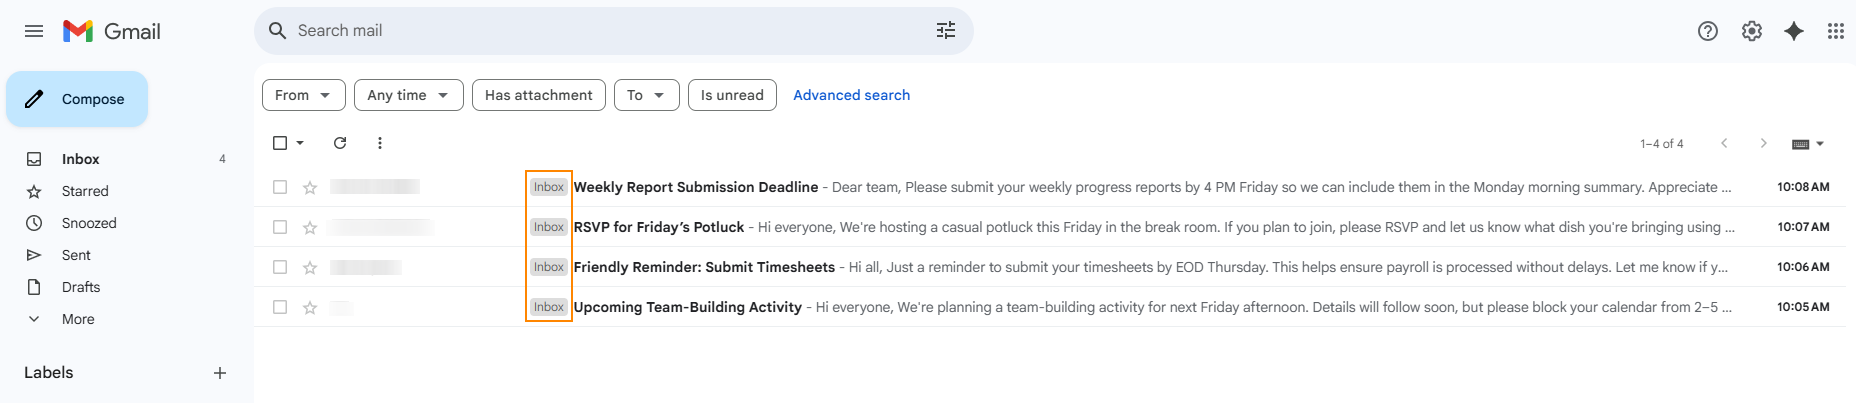The height and width of the screenshot is (403, 1856).
Task: Open the Any time filter dropdown
Action: click(x=409, y=95)
